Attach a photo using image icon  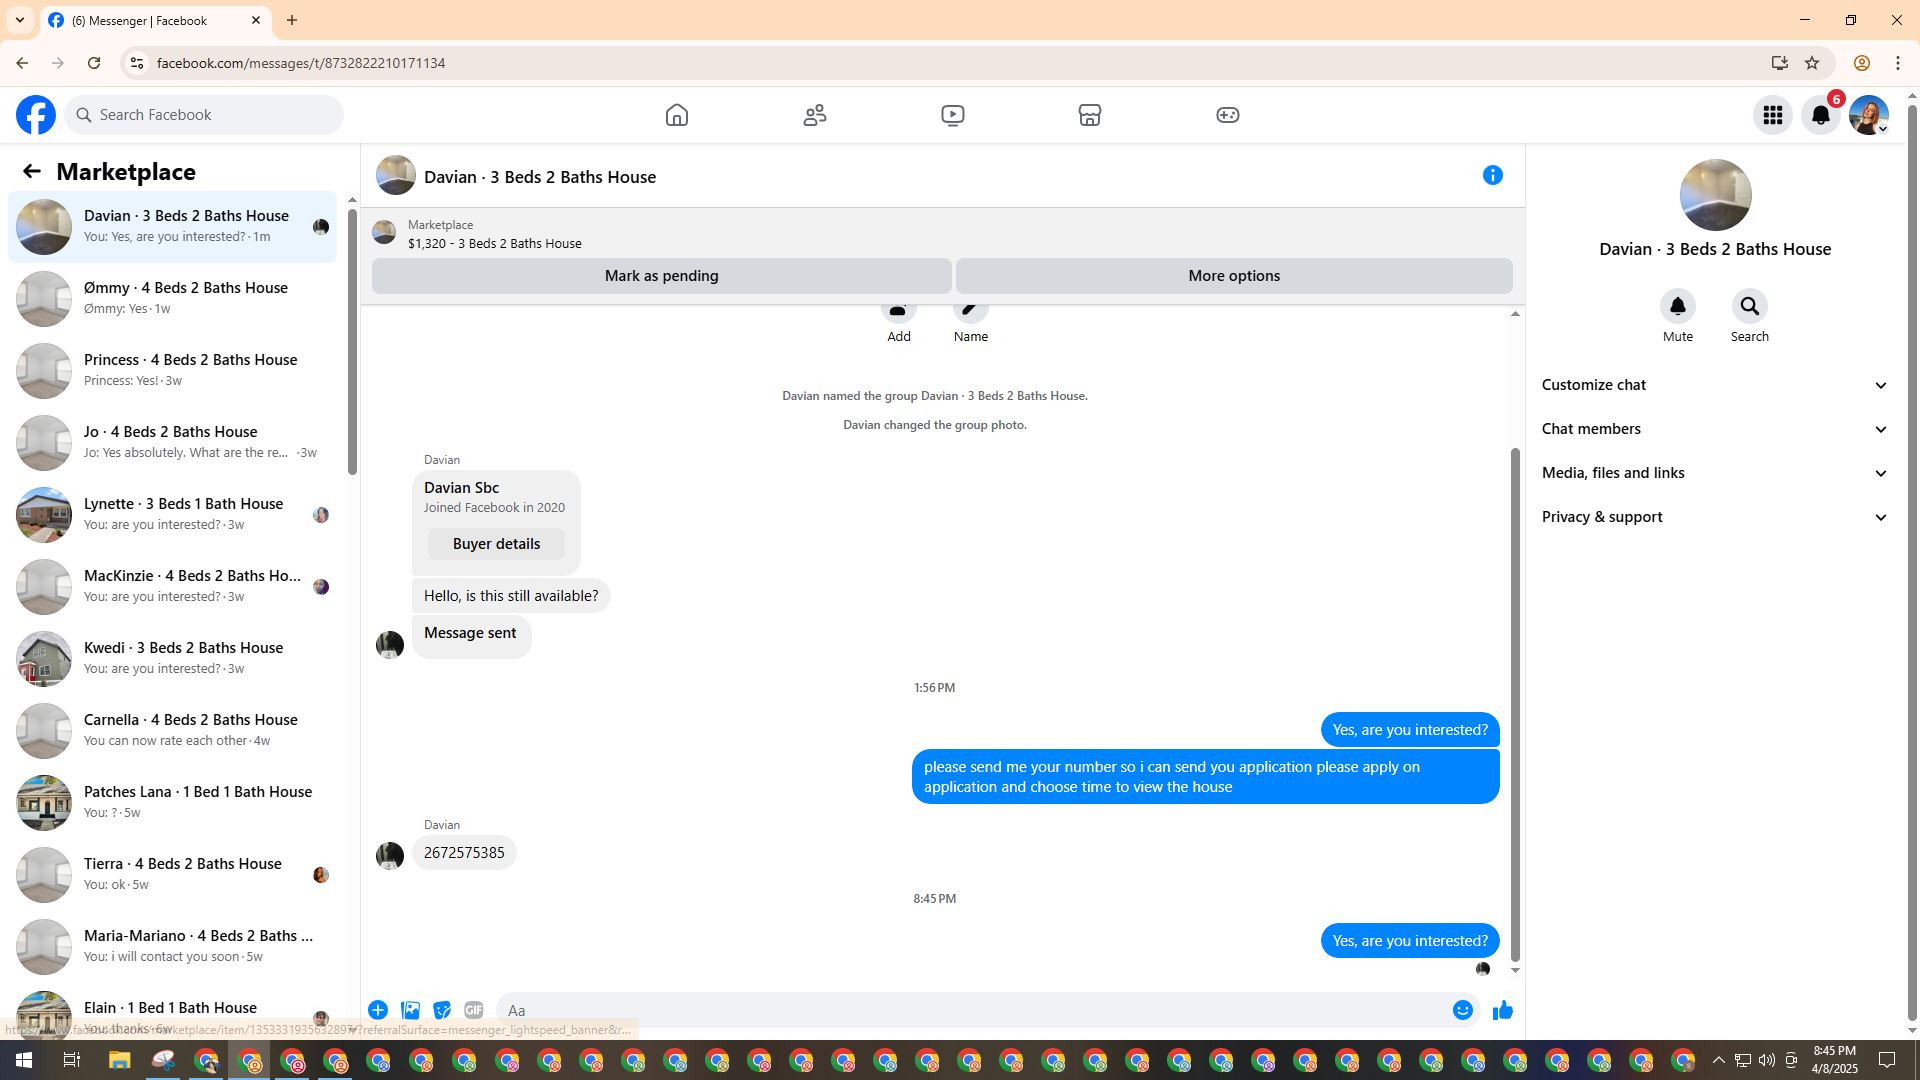(410, 1010)
